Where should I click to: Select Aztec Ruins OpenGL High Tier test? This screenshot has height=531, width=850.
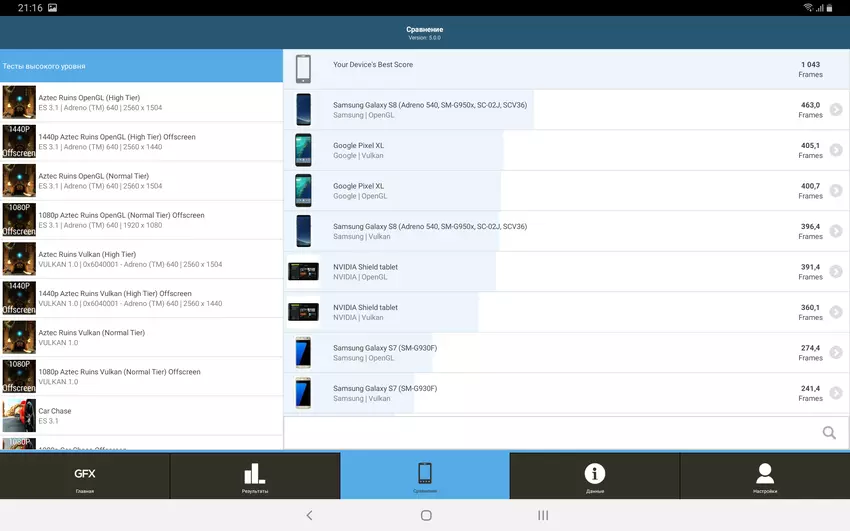(142, 102)
